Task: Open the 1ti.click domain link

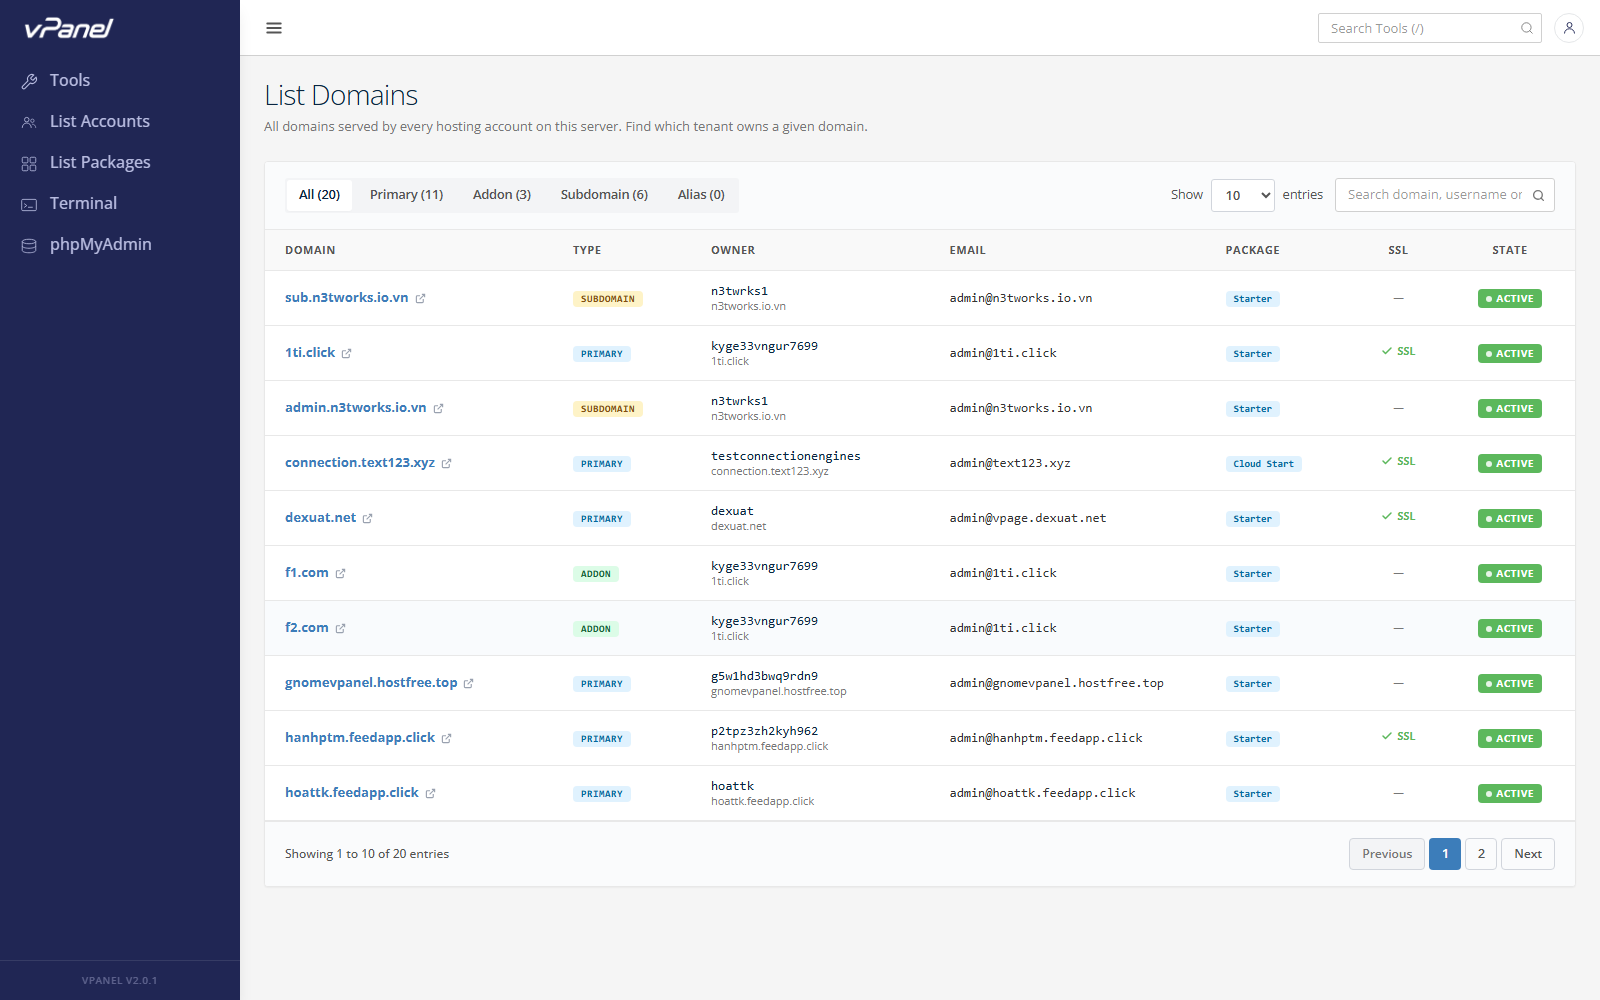Action: 310,352
